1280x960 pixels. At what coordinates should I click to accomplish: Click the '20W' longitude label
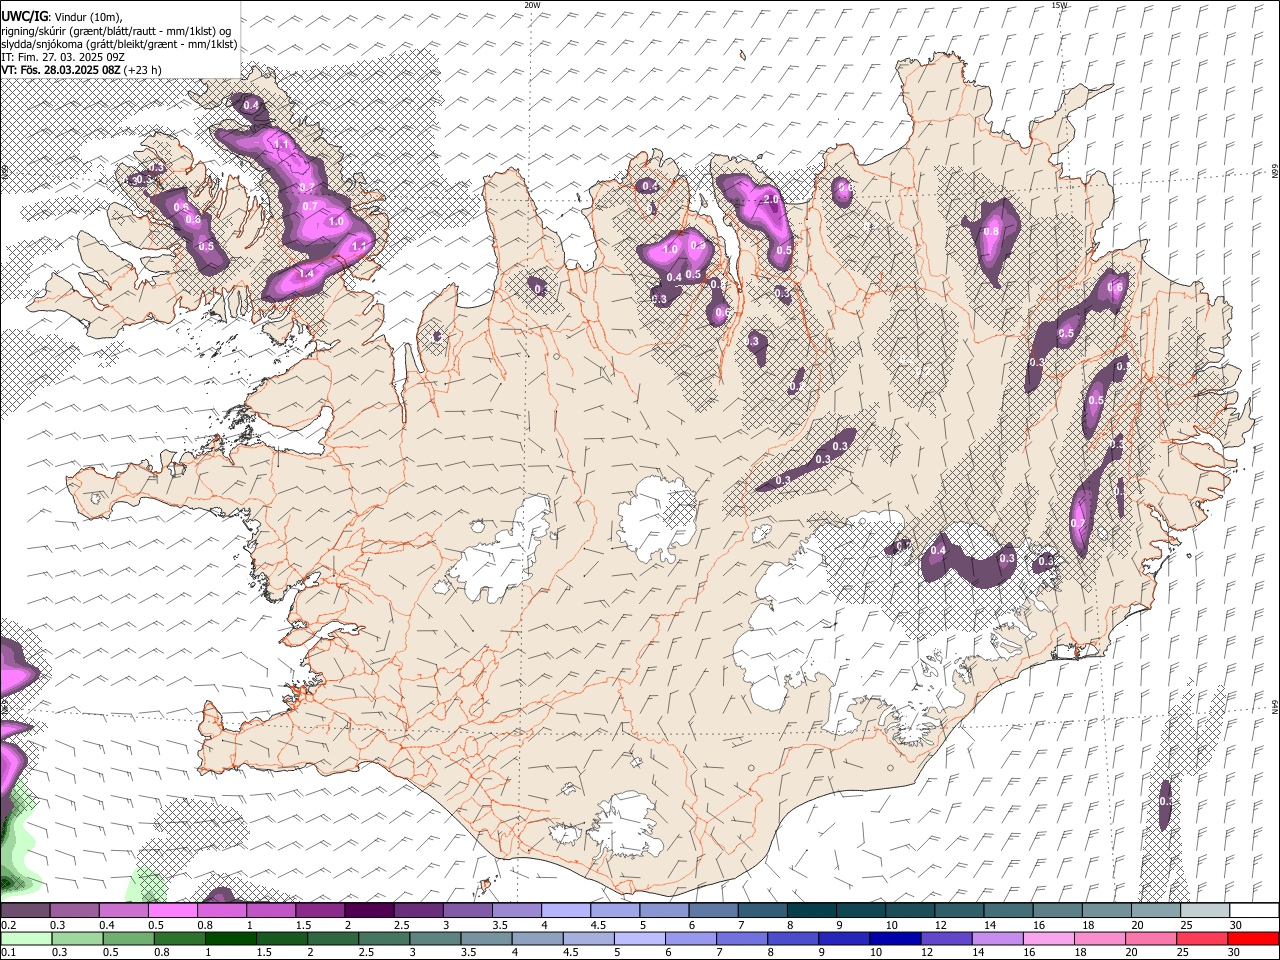point(532,5)
